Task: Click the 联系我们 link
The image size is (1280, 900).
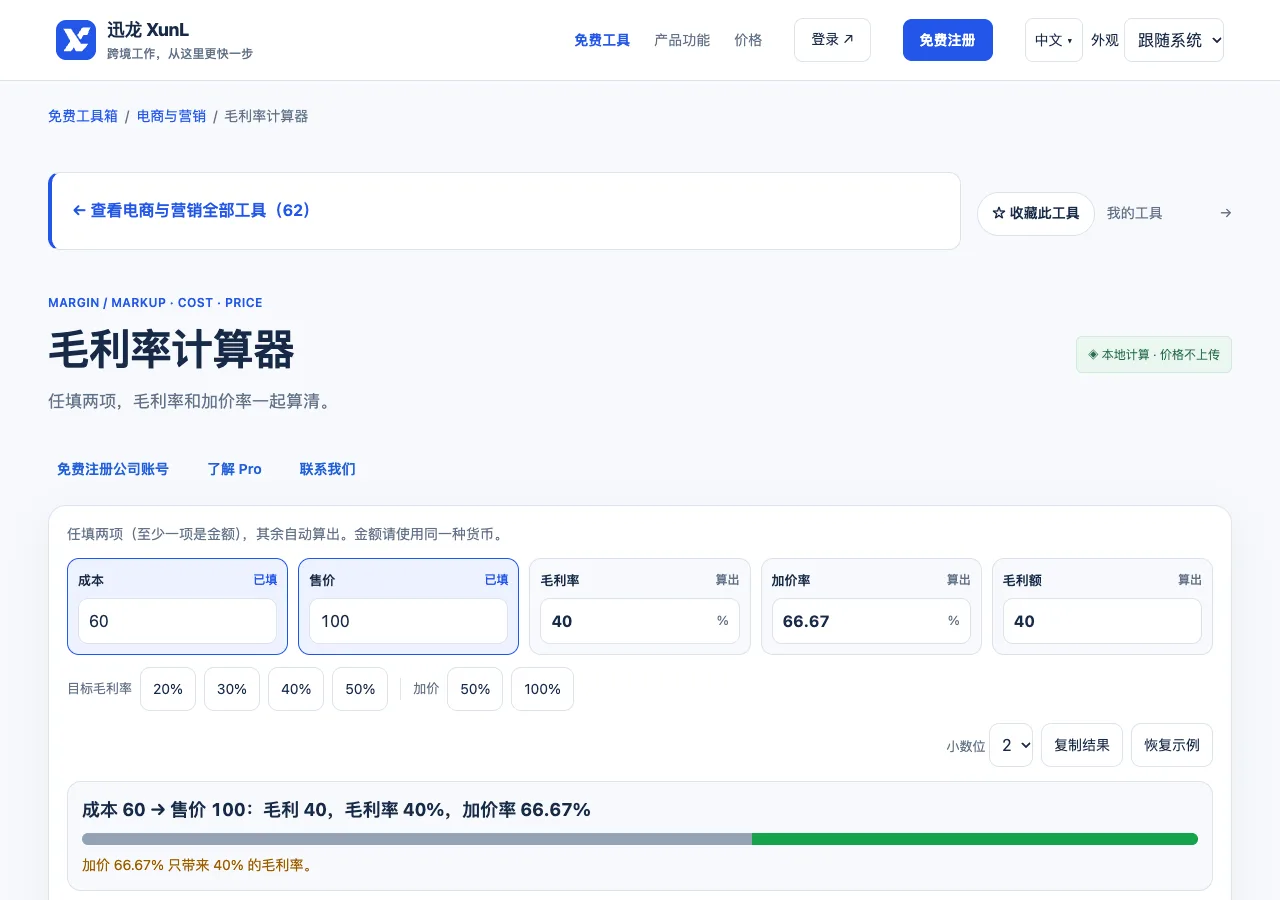Action: tap(327, 469)
